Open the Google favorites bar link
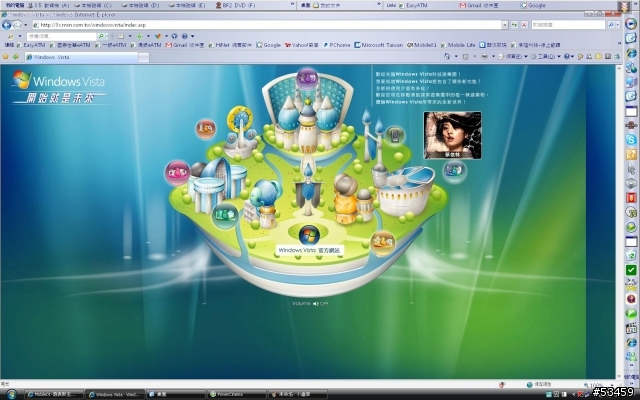 (x=268, y=45)
